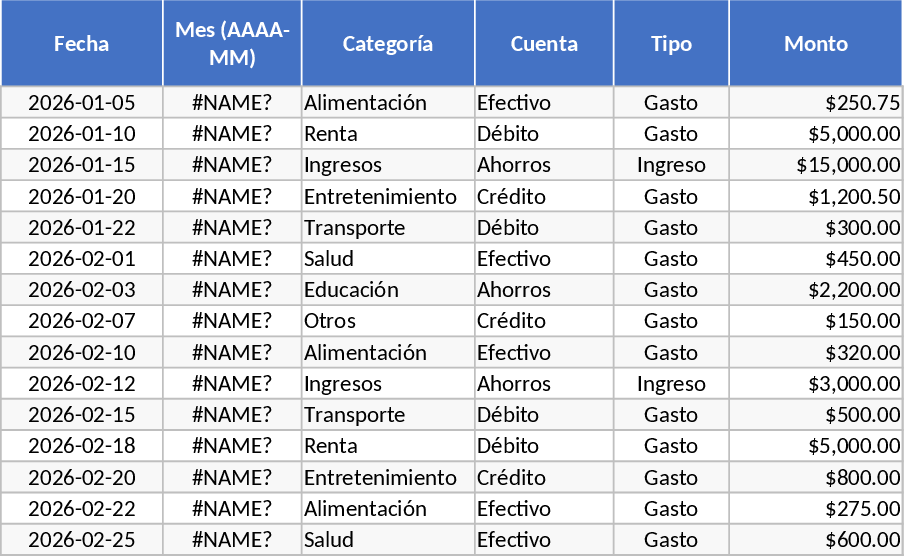Select the Ingreso cell in the 2026-02-12 row
The image size is (904, 556).
point(671,384)
